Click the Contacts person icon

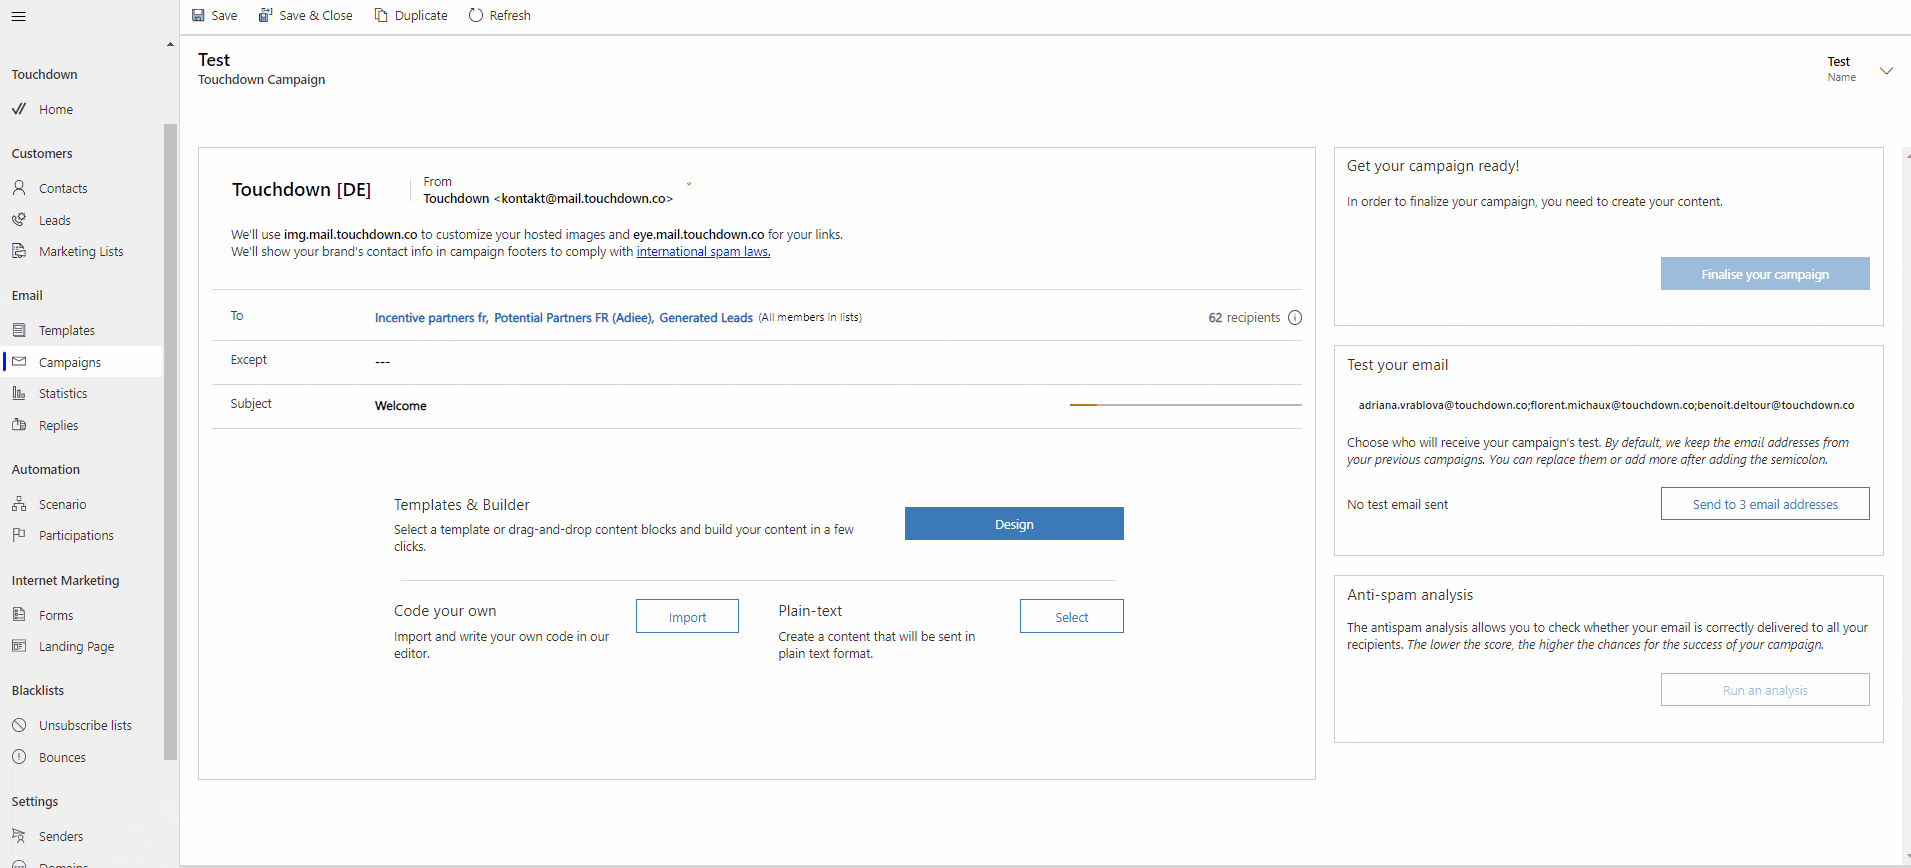(19, 188)
